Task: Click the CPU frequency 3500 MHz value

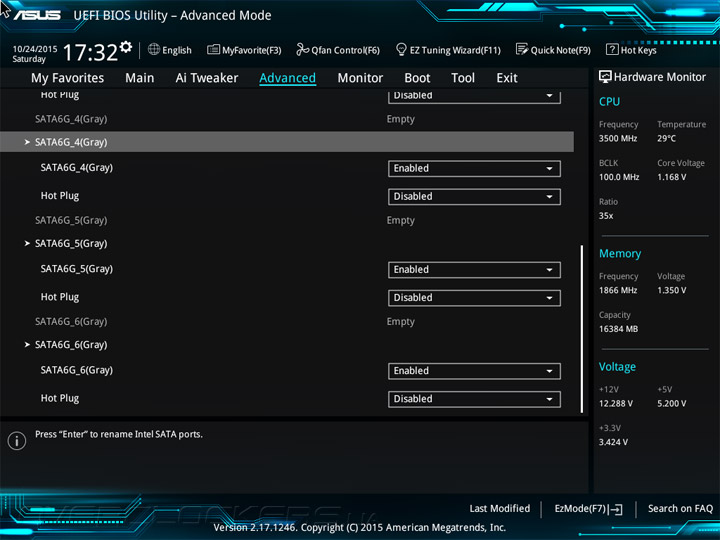Action: (618, 138)
